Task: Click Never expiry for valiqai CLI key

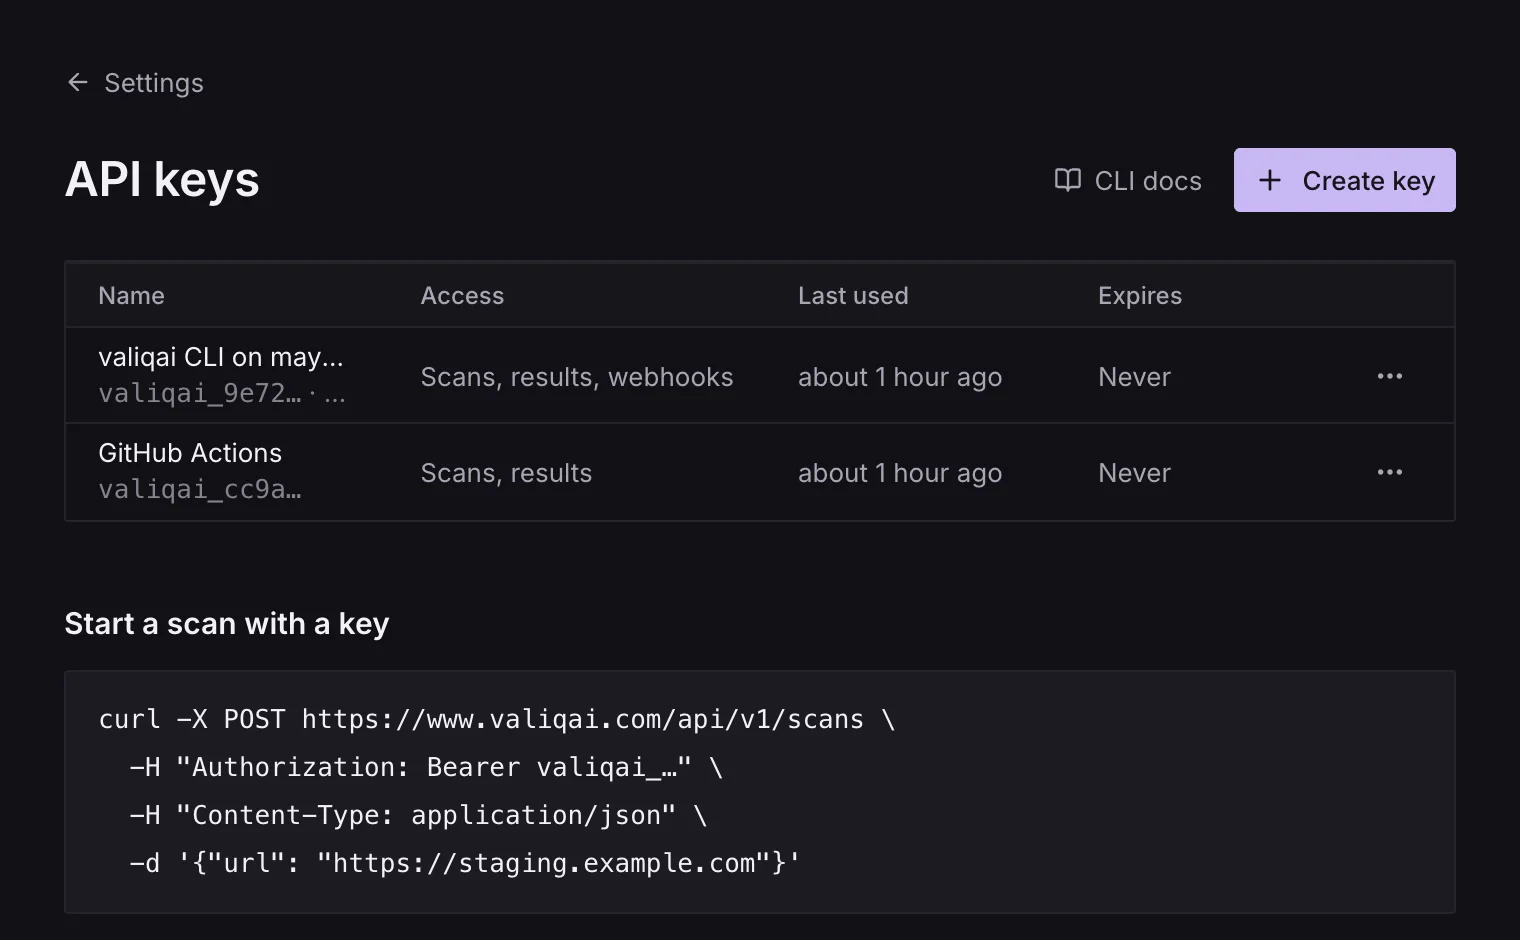Action: (x=1134, y=377)
